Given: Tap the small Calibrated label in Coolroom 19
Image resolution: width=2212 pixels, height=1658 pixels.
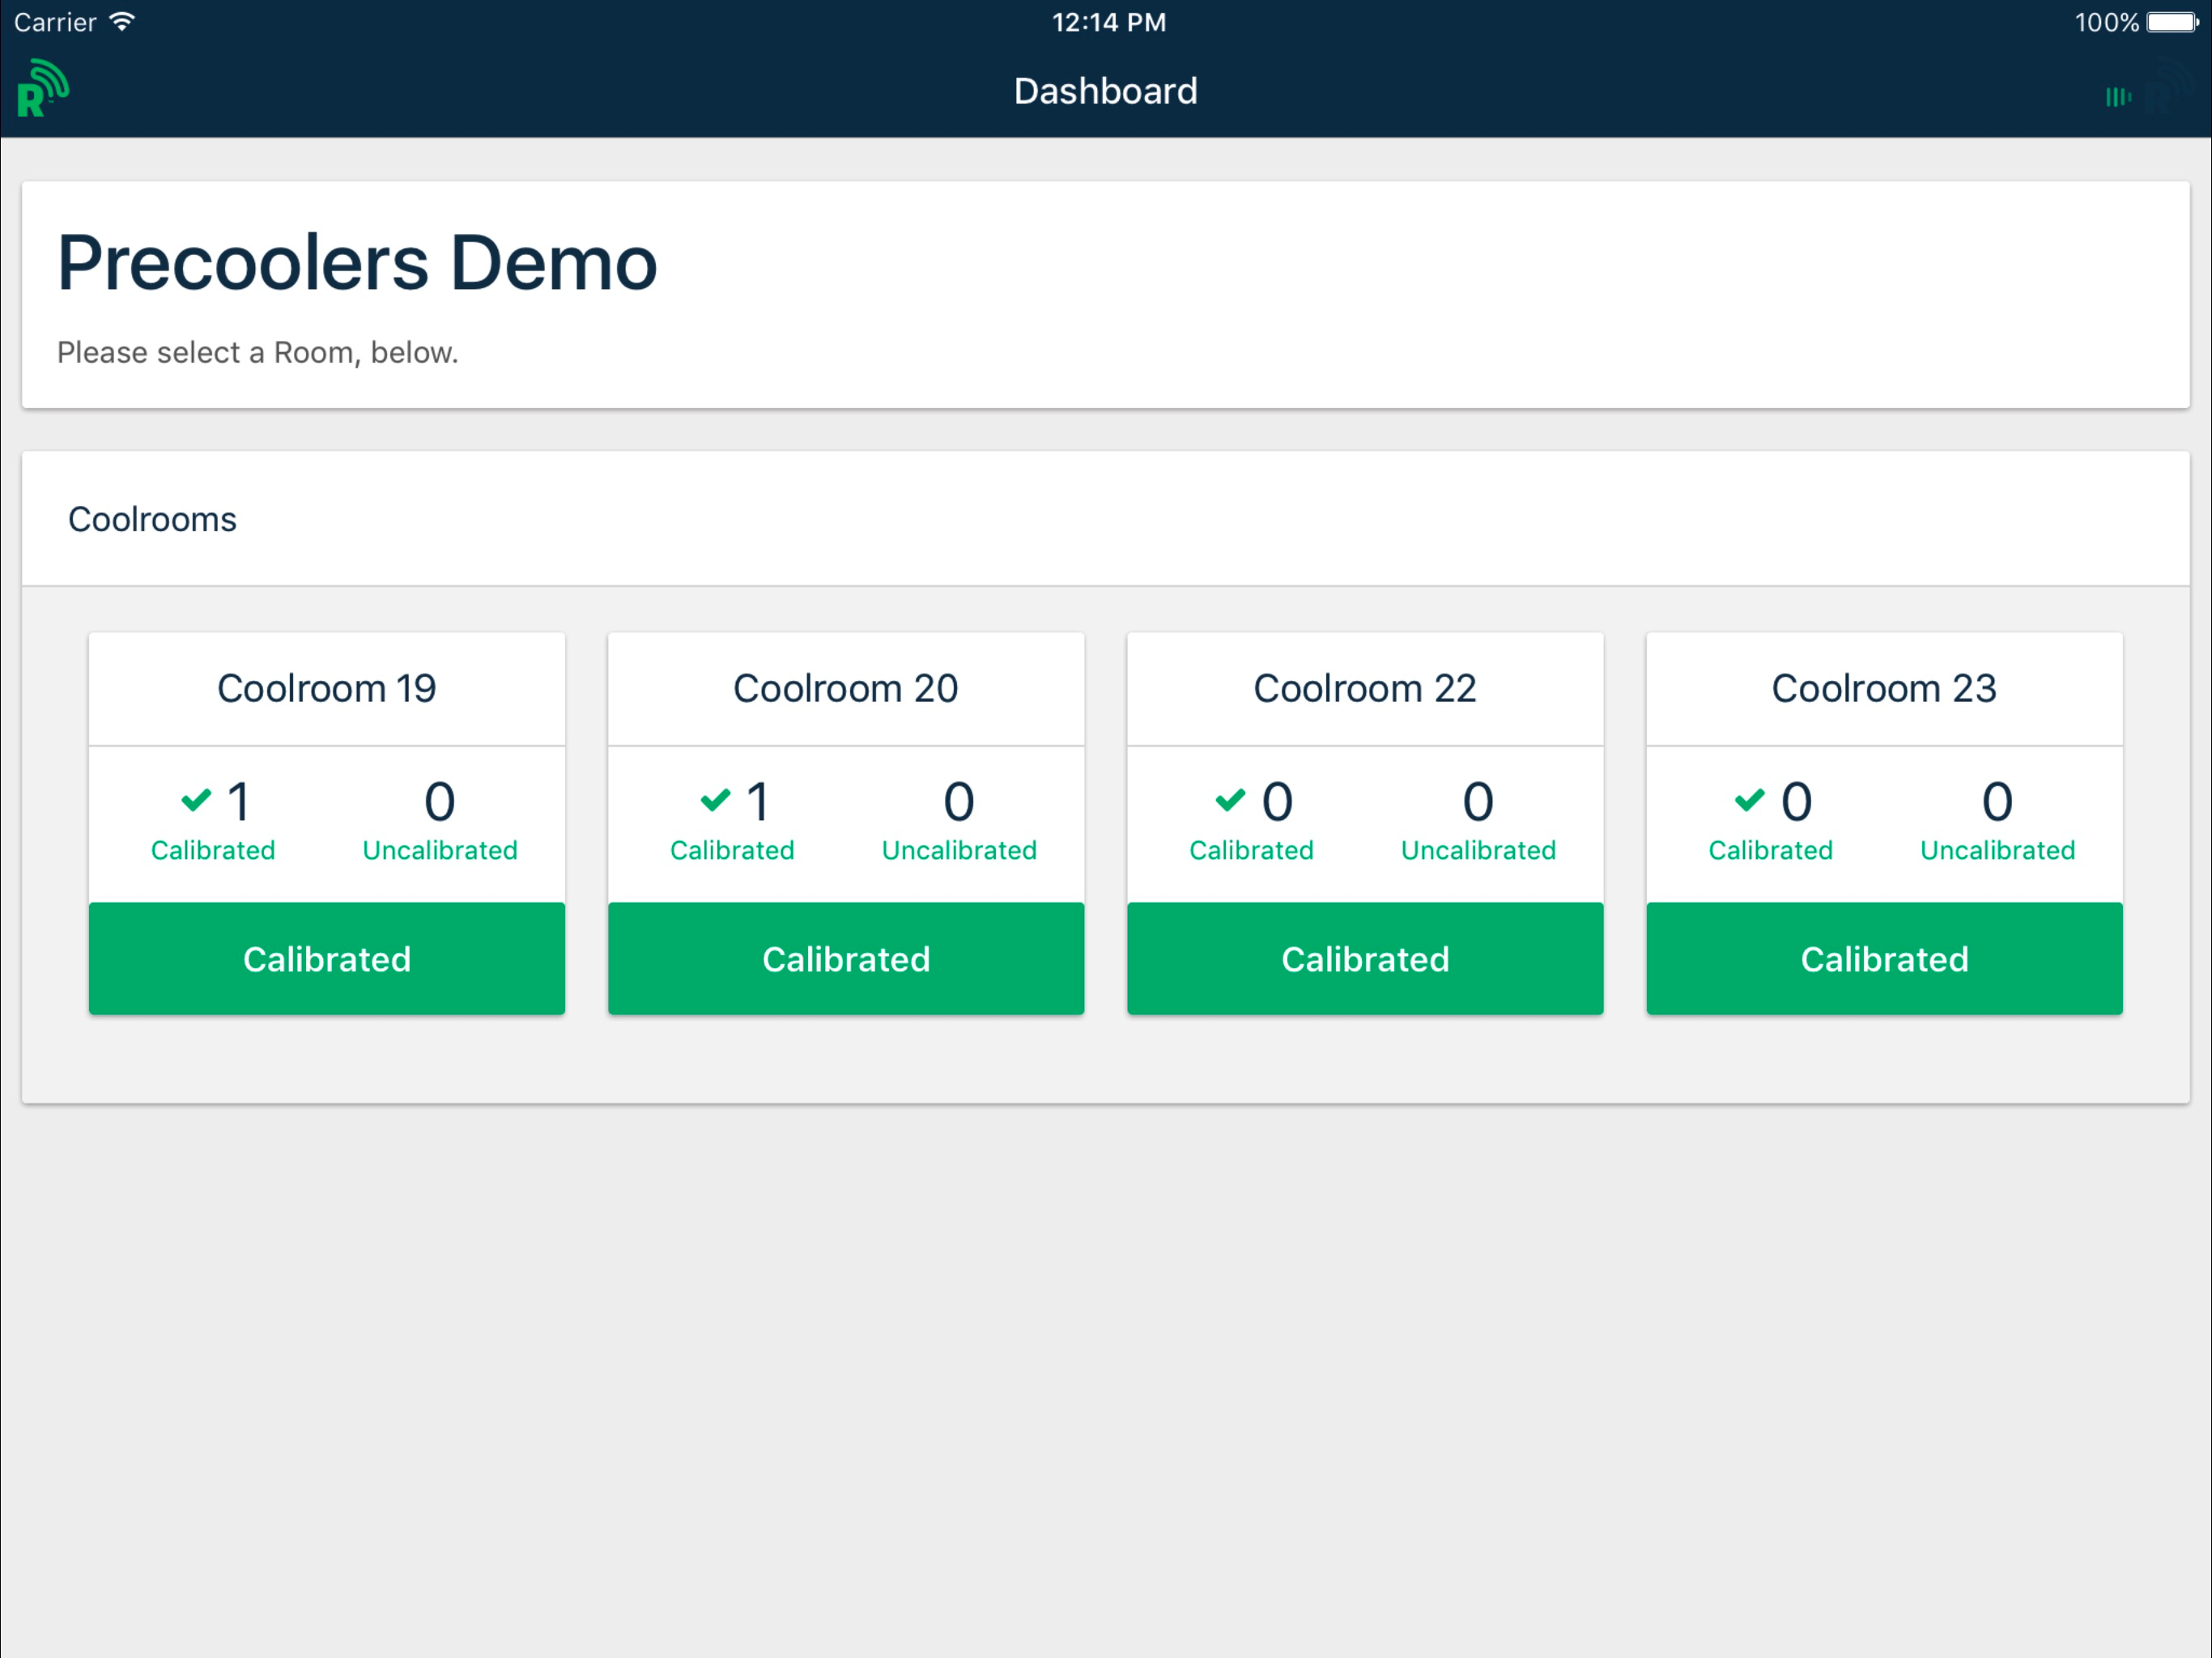Looking at the screenshot, I should coord(213,850).
